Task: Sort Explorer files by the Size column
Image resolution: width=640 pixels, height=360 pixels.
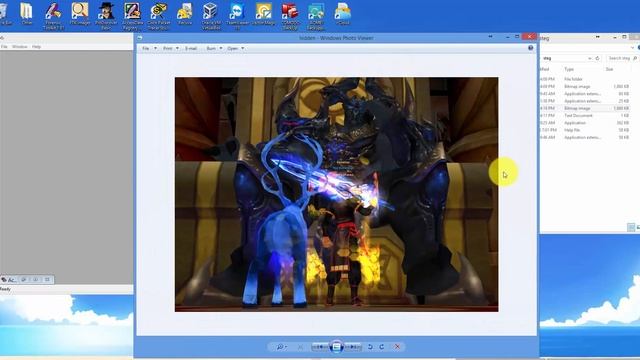Action: 609,69
